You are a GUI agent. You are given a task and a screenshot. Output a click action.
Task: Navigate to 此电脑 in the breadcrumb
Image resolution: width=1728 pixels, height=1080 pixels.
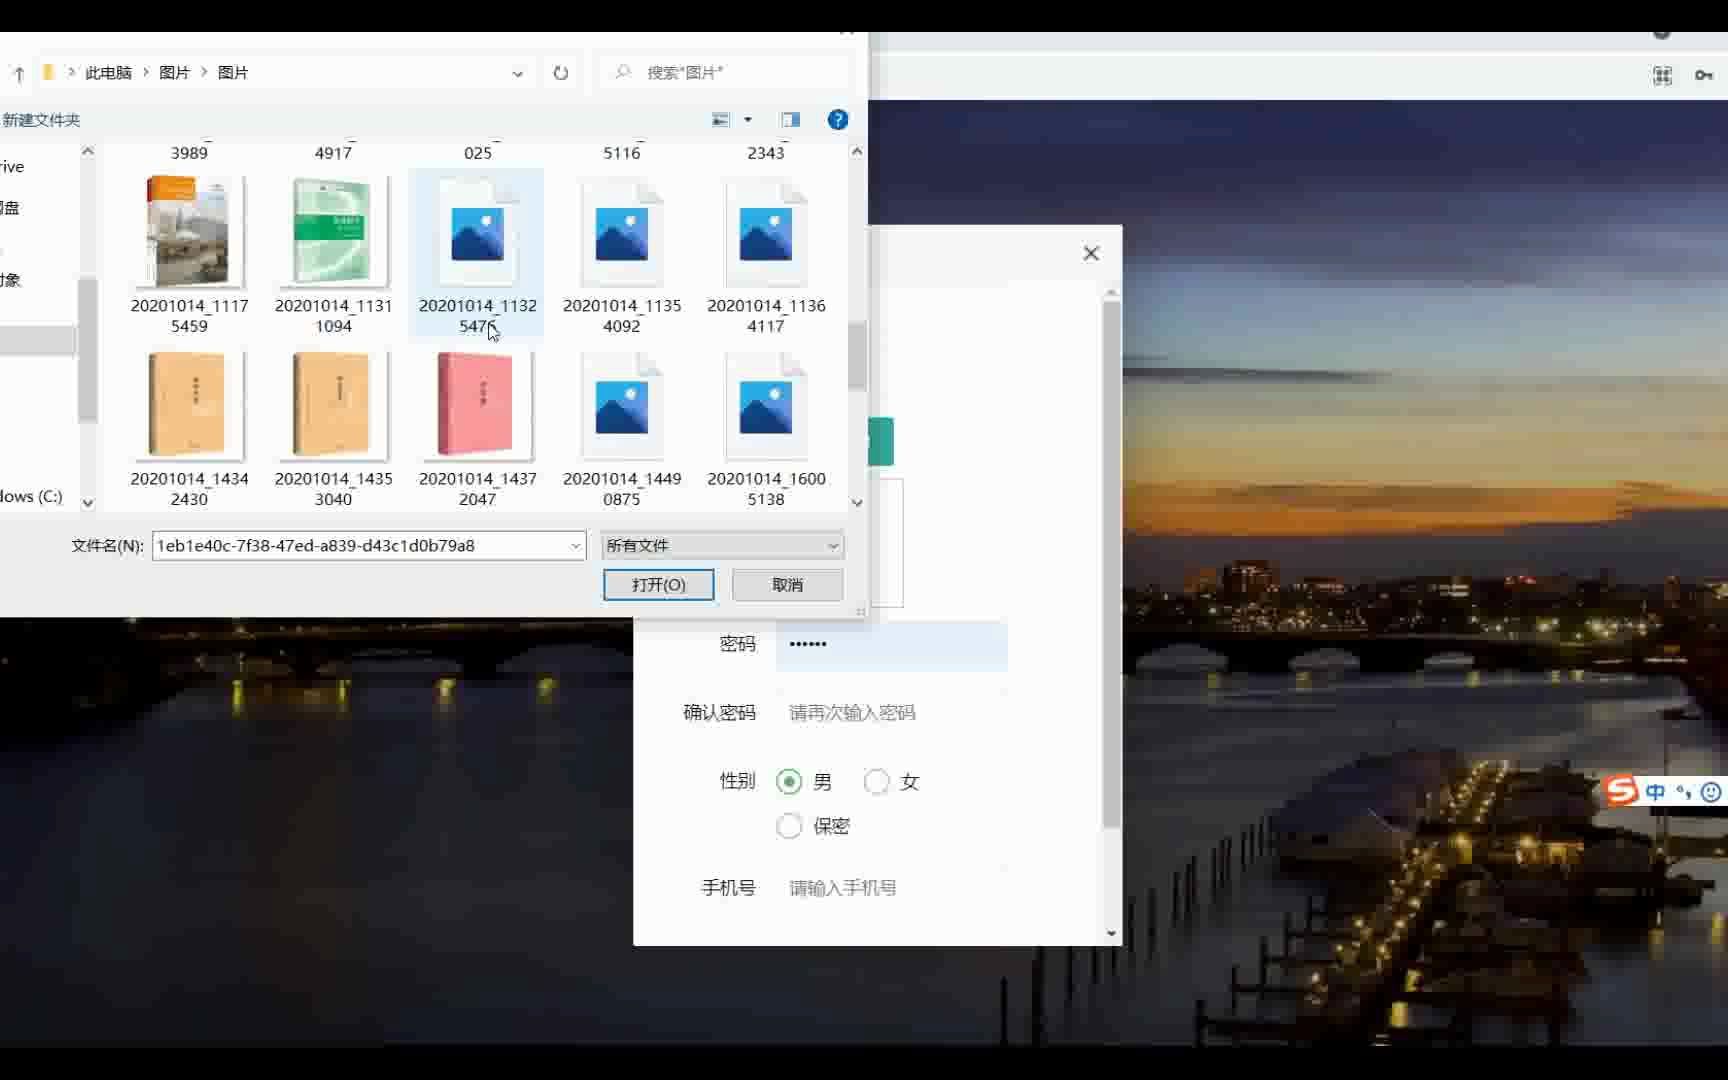(x=110, y=72)
